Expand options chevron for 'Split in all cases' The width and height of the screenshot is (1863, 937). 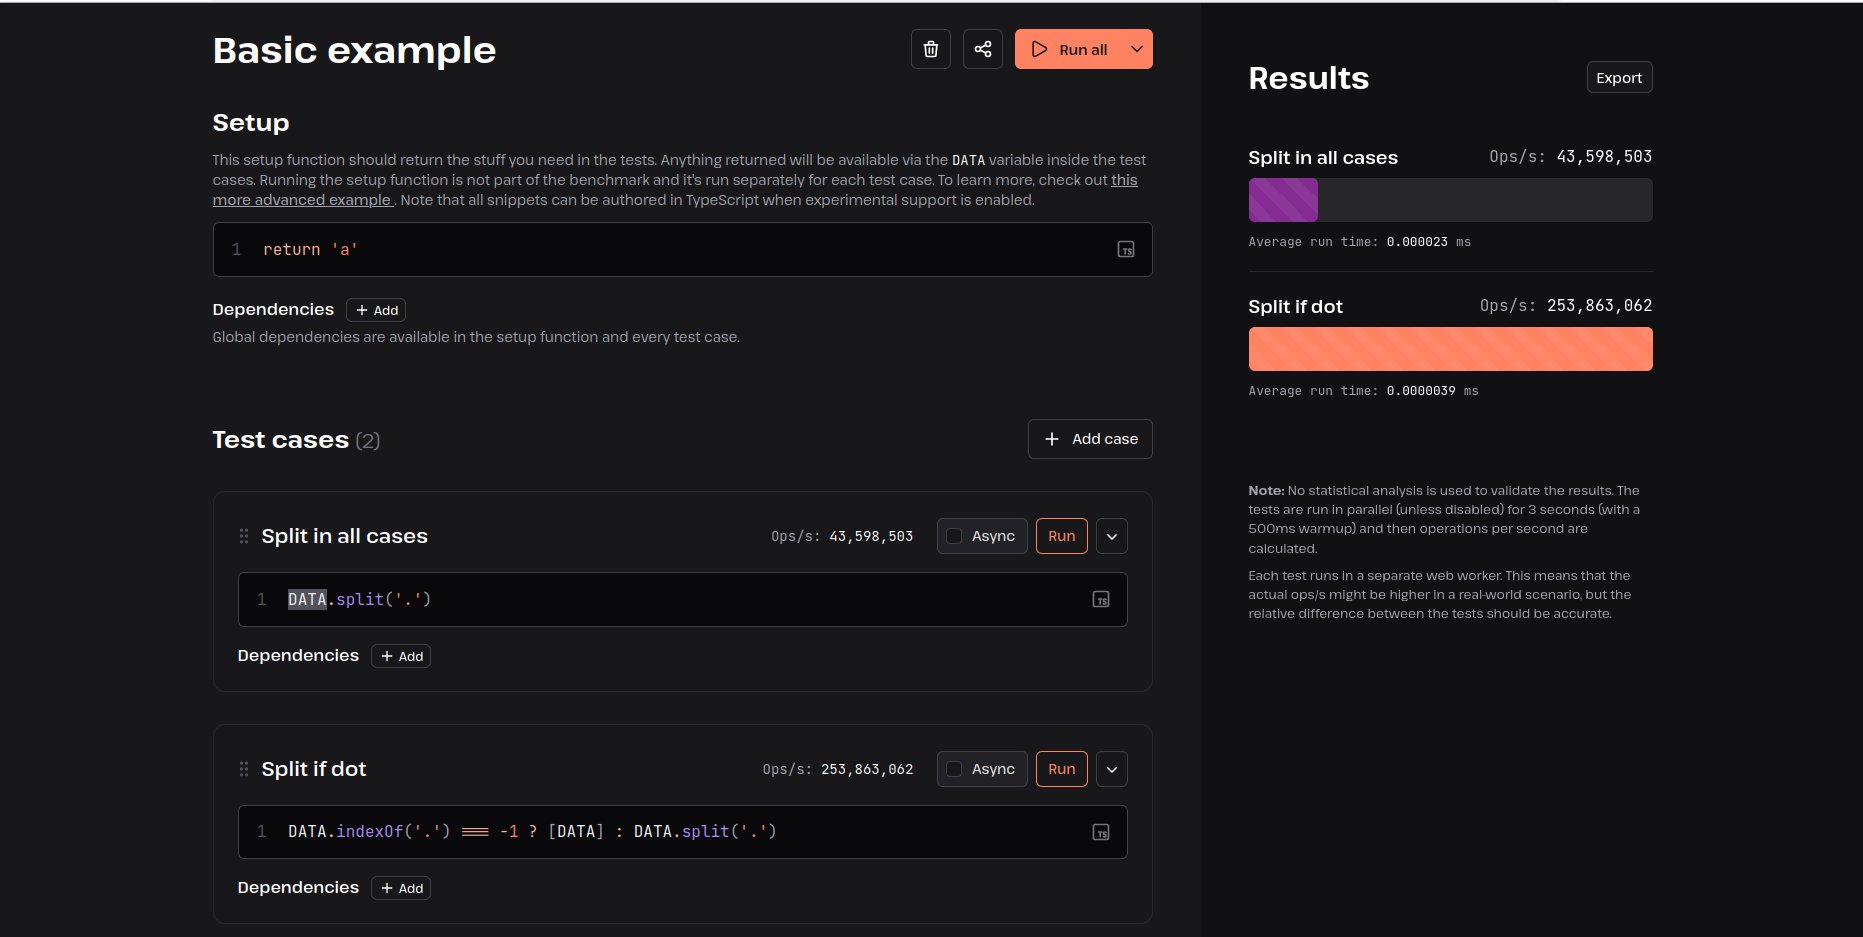[x=1112, y=536]
